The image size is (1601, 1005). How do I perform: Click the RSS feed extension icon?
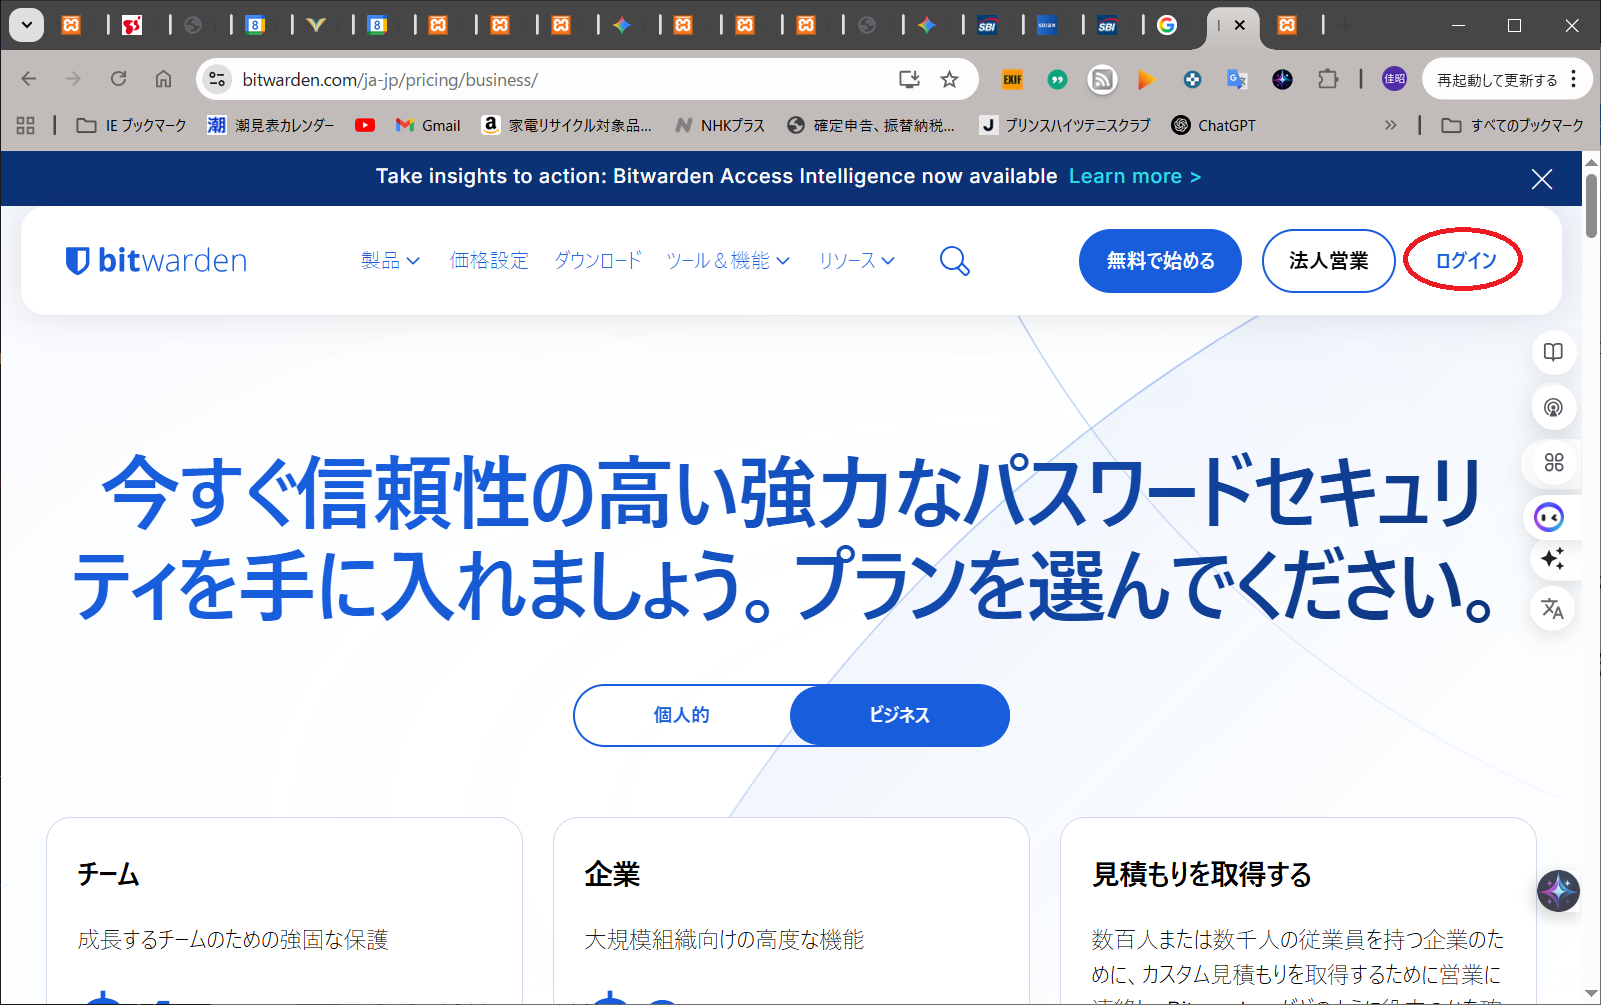pos(1102,80)
